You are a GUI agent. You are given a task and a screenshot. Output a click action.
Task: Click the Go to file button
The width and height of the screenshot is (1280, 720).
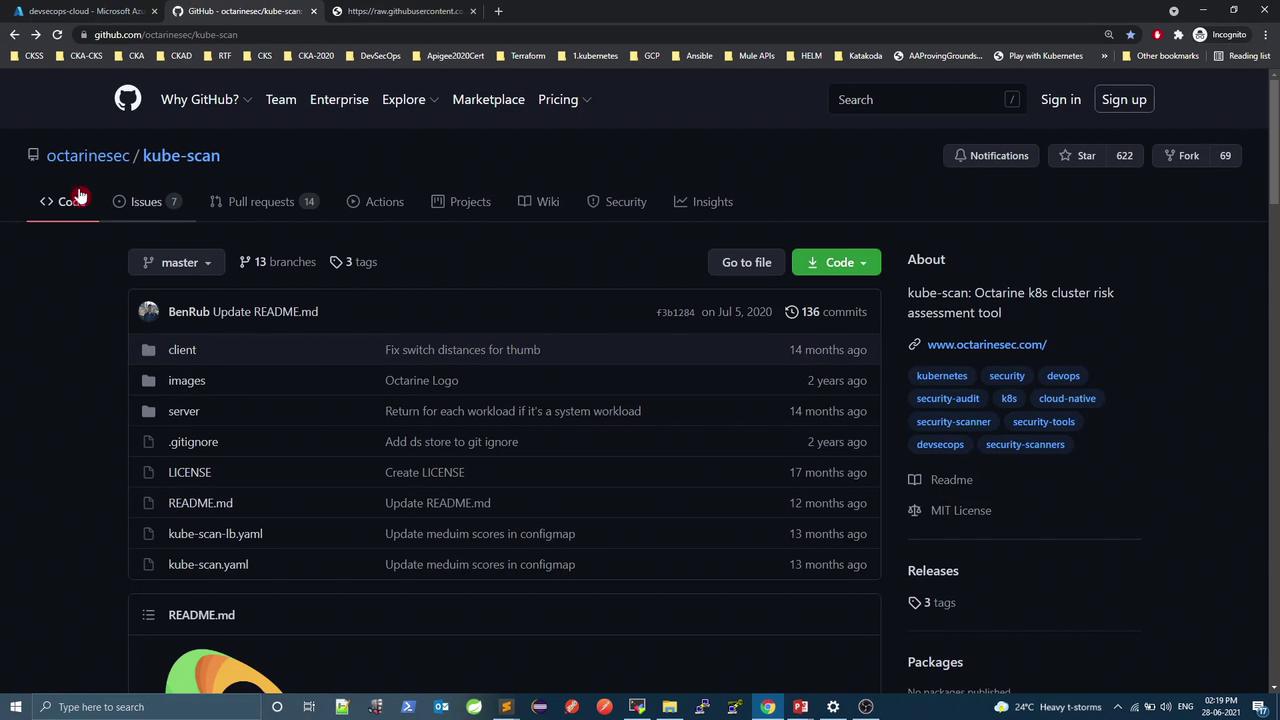coord(746,262)
